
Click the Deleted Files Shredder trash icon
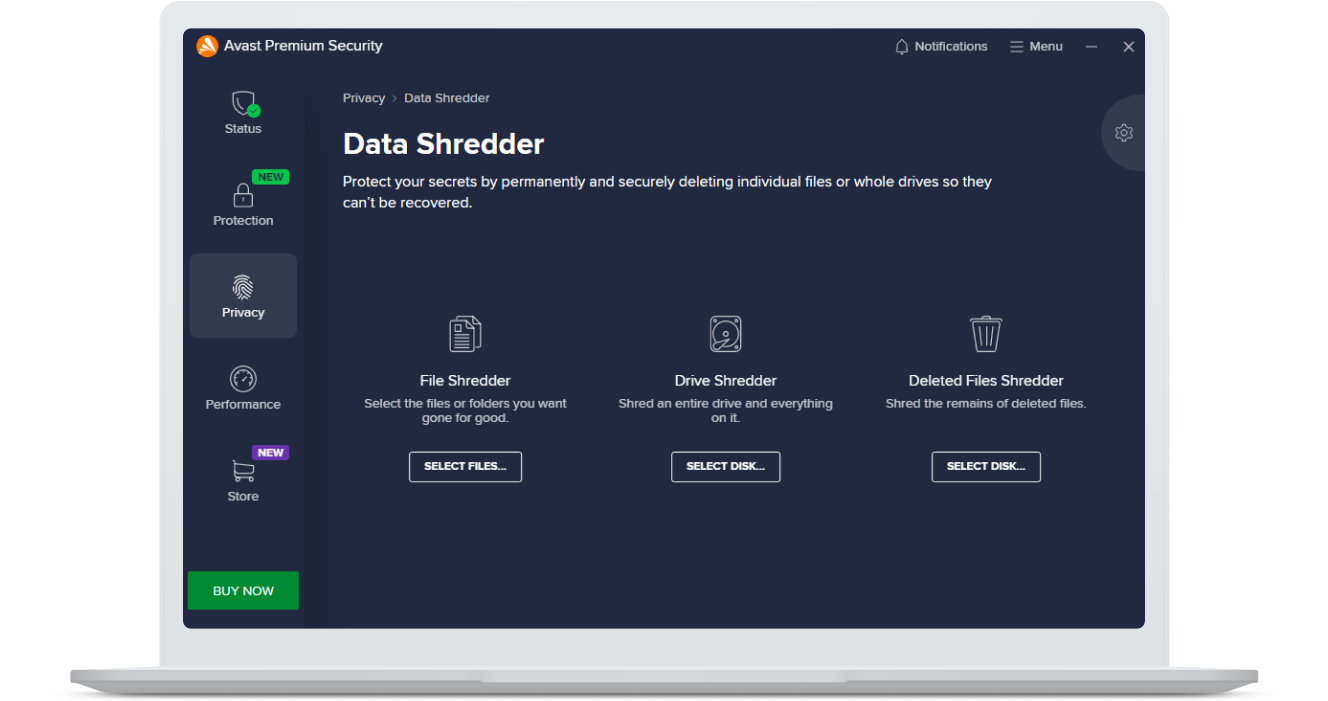pos(986,334)
